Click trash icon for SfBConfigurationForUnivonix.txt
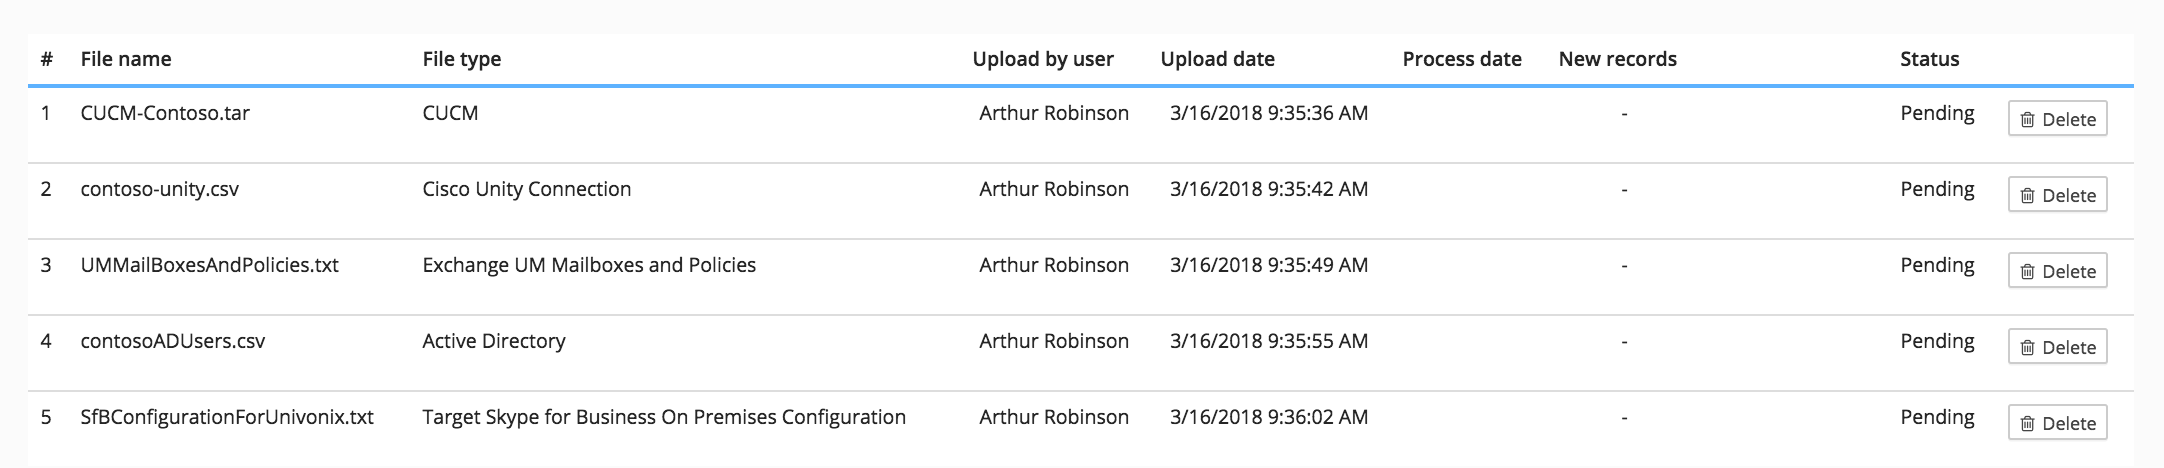 pyautogui.click(x=2027, y=423)
